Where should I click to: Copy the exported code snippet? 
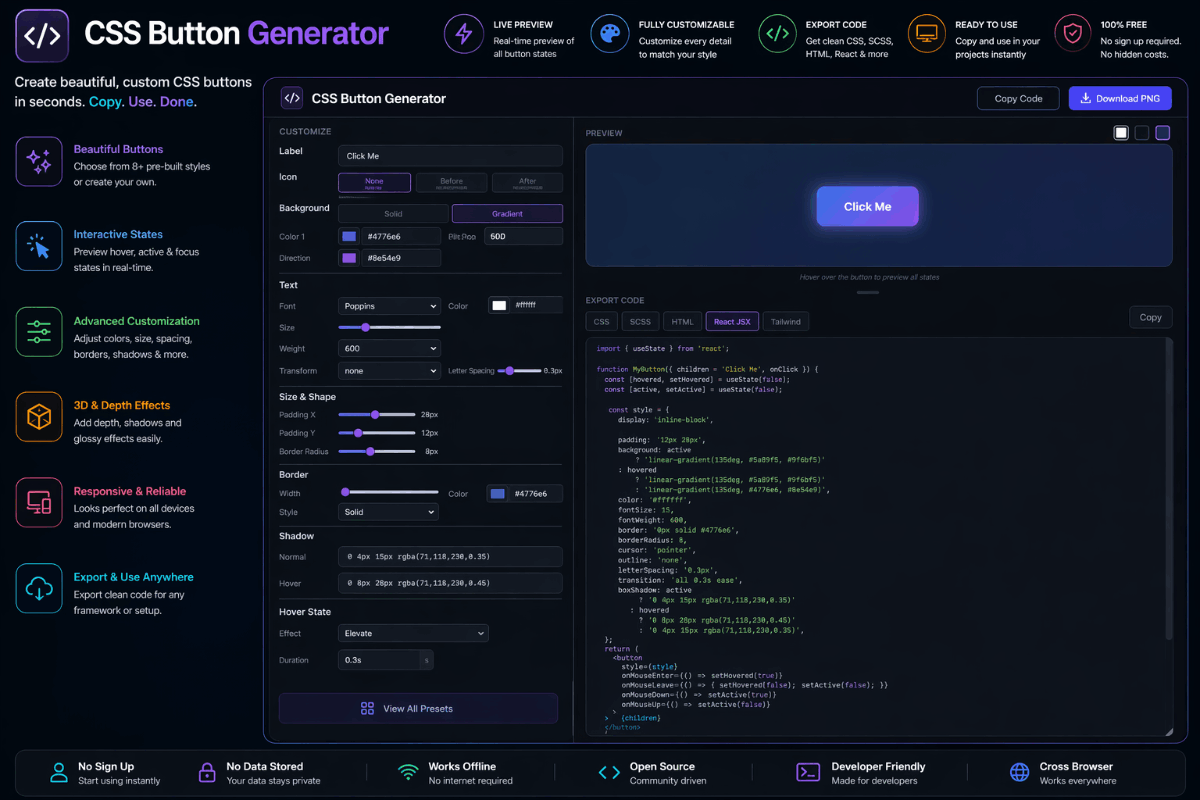point(1150,317)
